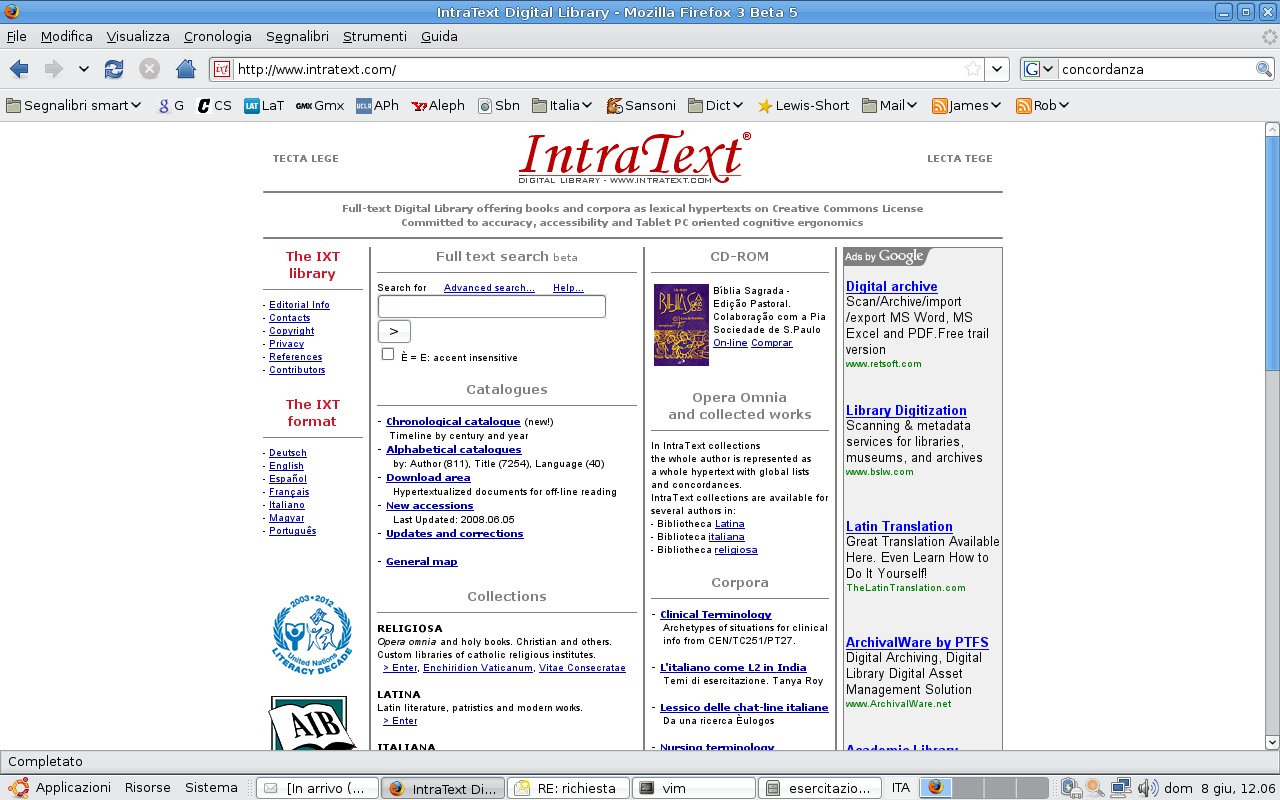Open the Clinical Terminology corpus link
Screen dimensions: 1280x800
[716, 615]
